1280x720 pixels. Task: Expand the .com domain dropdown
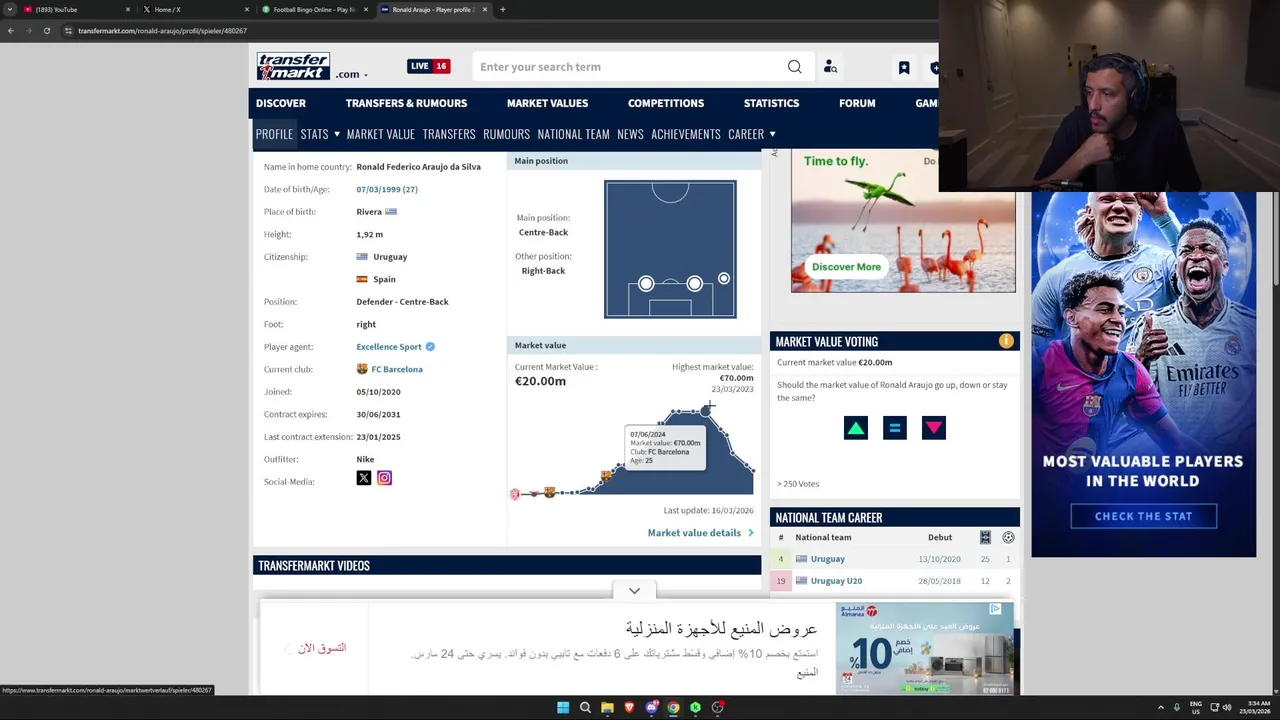point(352,74)
